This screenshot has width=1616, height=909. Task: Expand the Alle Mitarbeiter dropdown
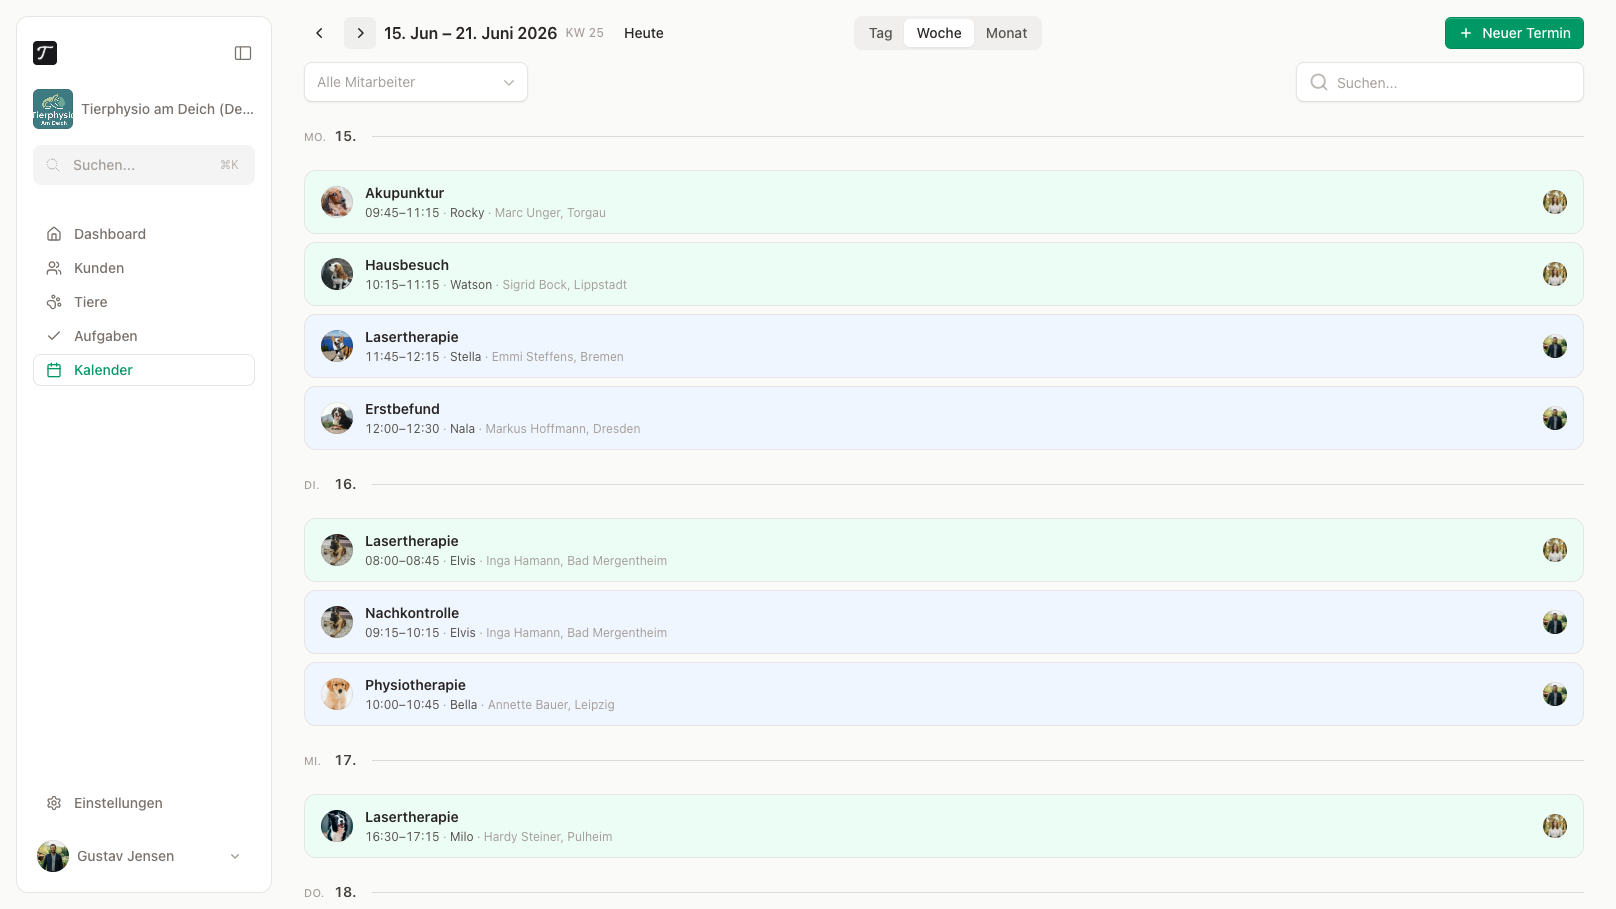tap(416, 82)
